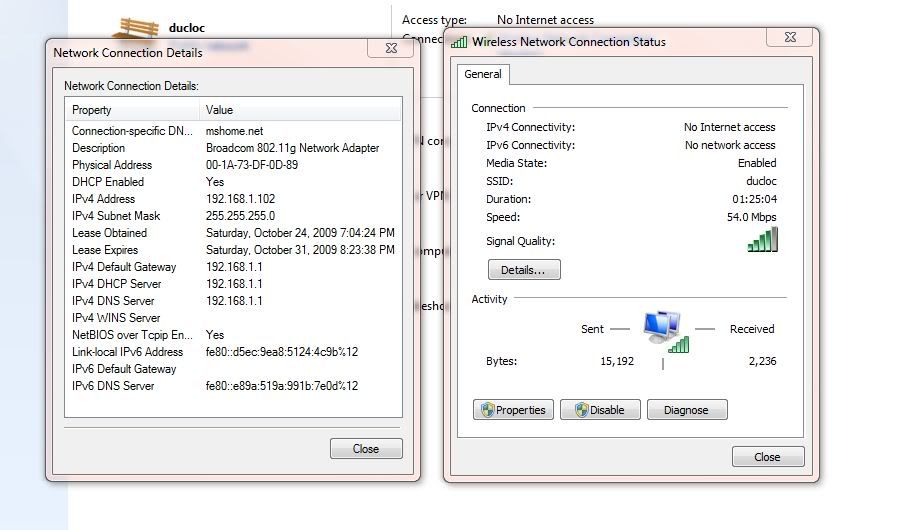The image size is (912, 530).
Task: Disable the wireless connection
Action: 600,410
